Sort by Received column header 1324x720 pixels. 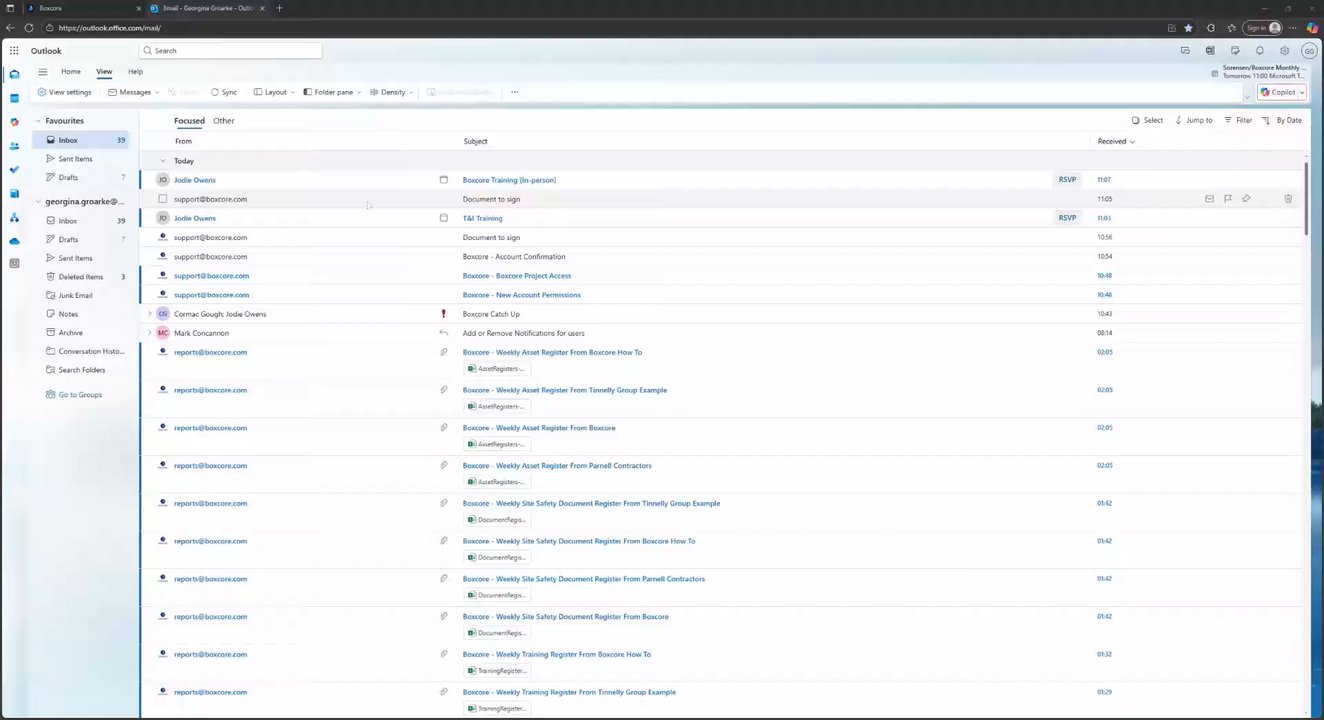(1116, 141)
